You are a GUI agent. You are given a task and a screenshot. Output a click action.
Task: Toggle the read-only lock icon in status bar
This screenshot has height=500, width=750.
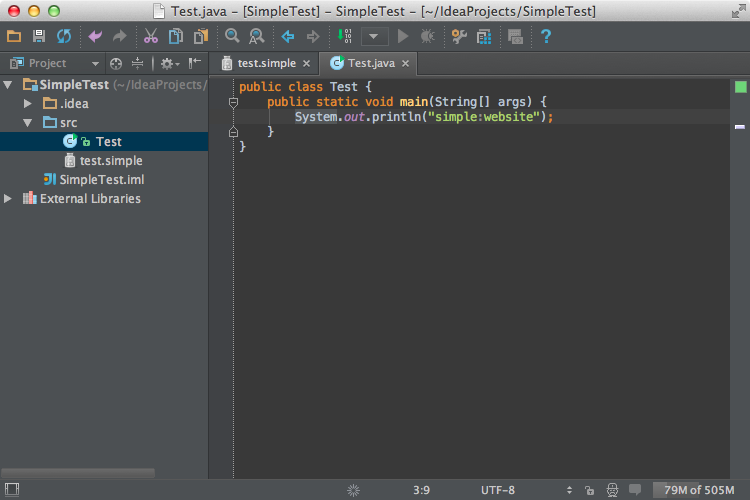pyautogui.click(x=590, y=490)
